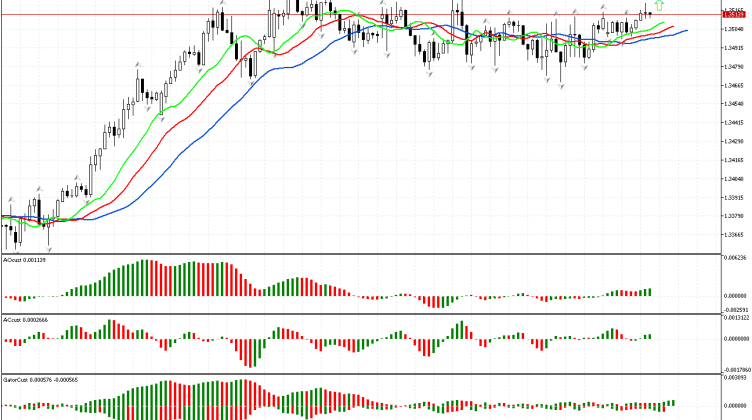
Task: Click the right end of red Alligator line
Action: (673, 27)
